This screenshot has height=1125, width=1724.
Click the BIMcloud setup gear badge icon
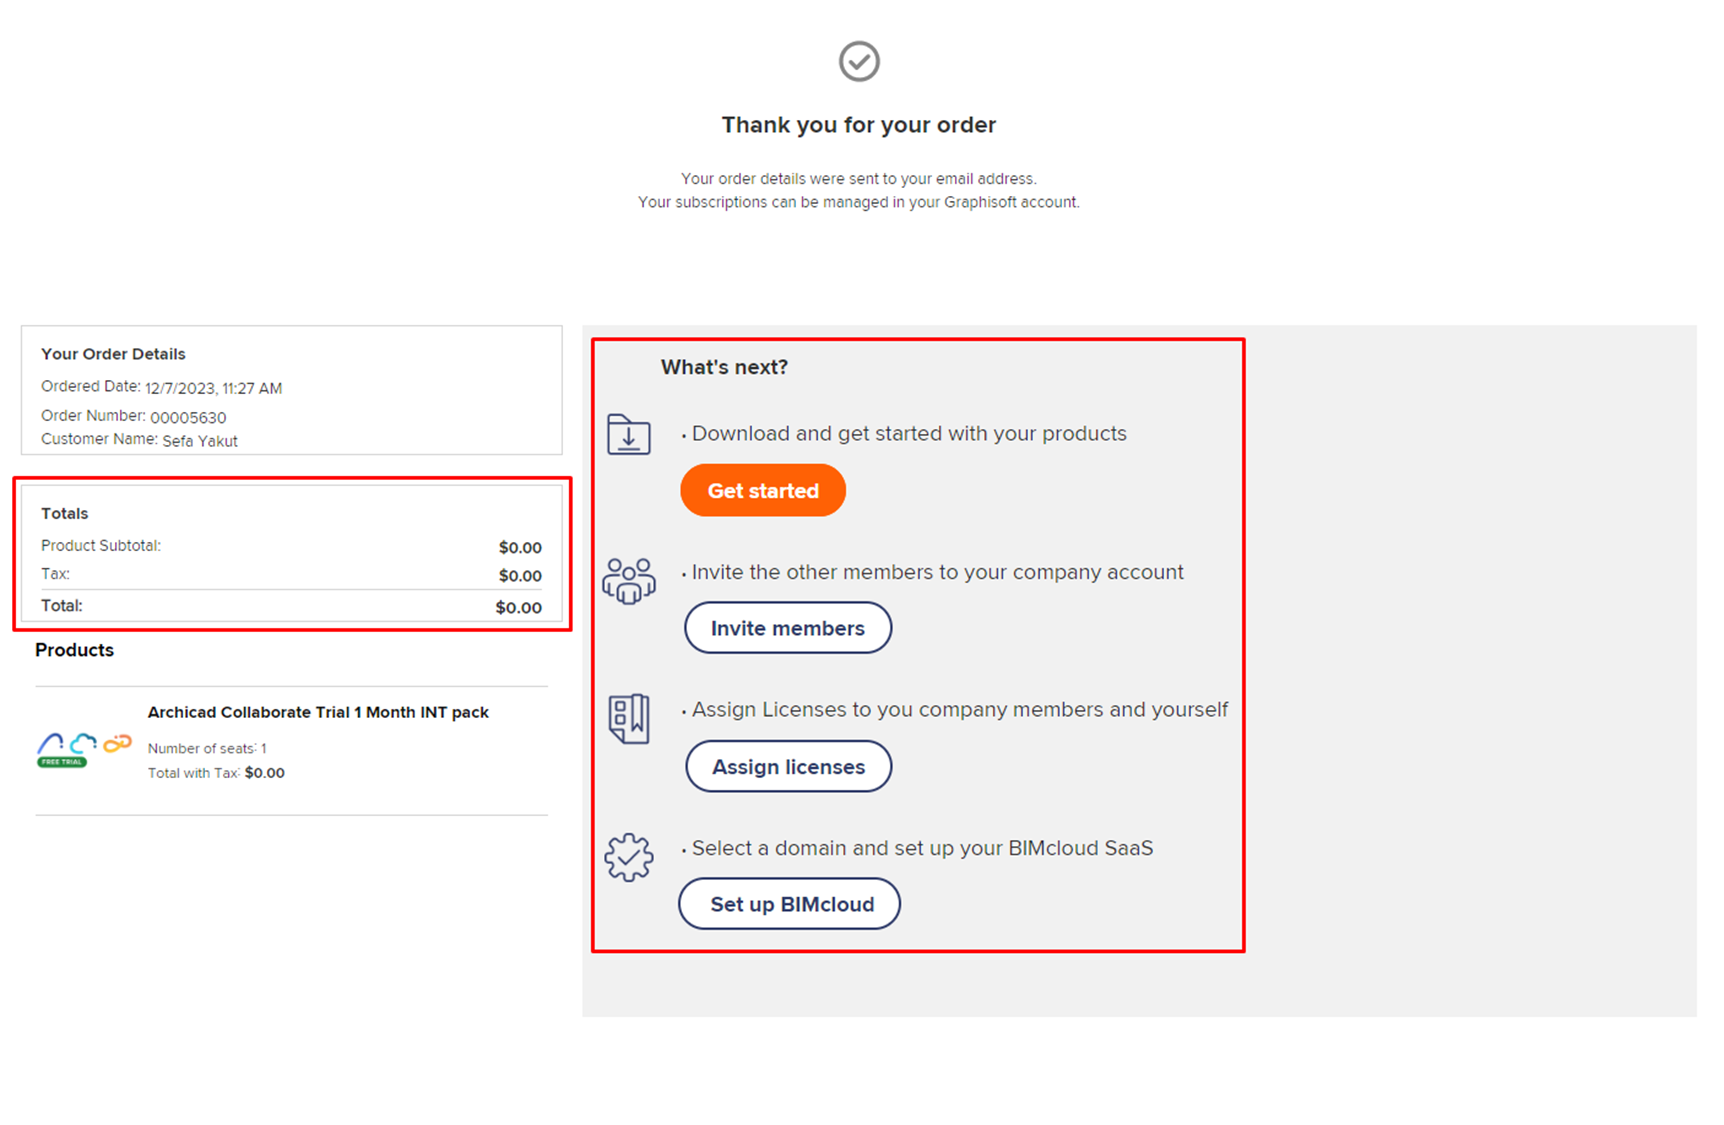[x=629, y=857]
